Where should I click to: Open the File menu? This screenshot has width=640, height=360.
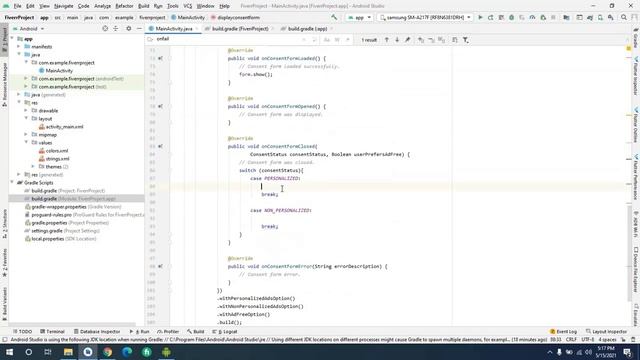[x=17, y=6]
